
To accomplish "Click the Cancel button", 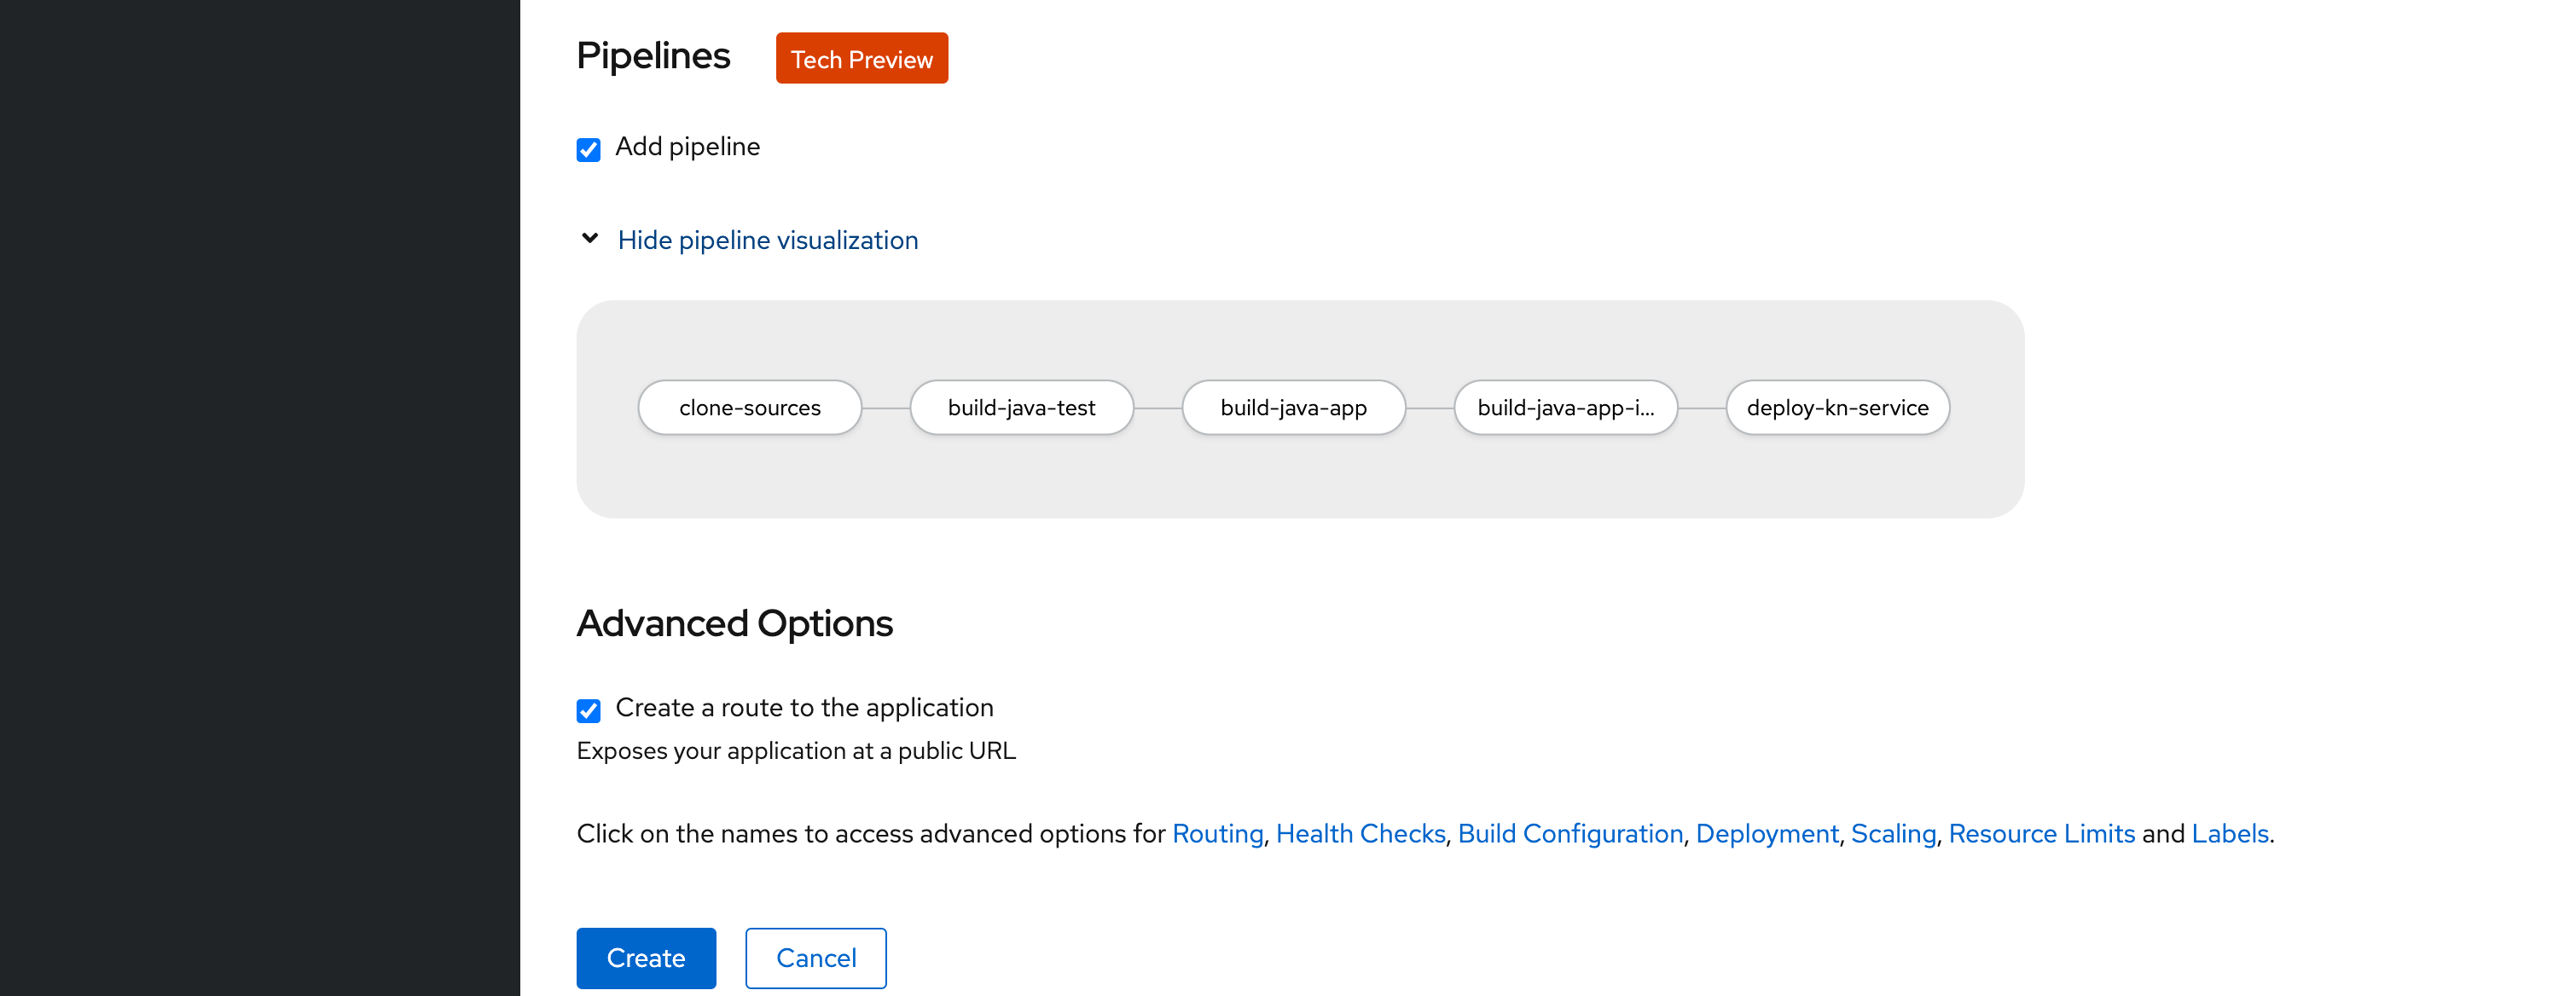I will (816, 958).
